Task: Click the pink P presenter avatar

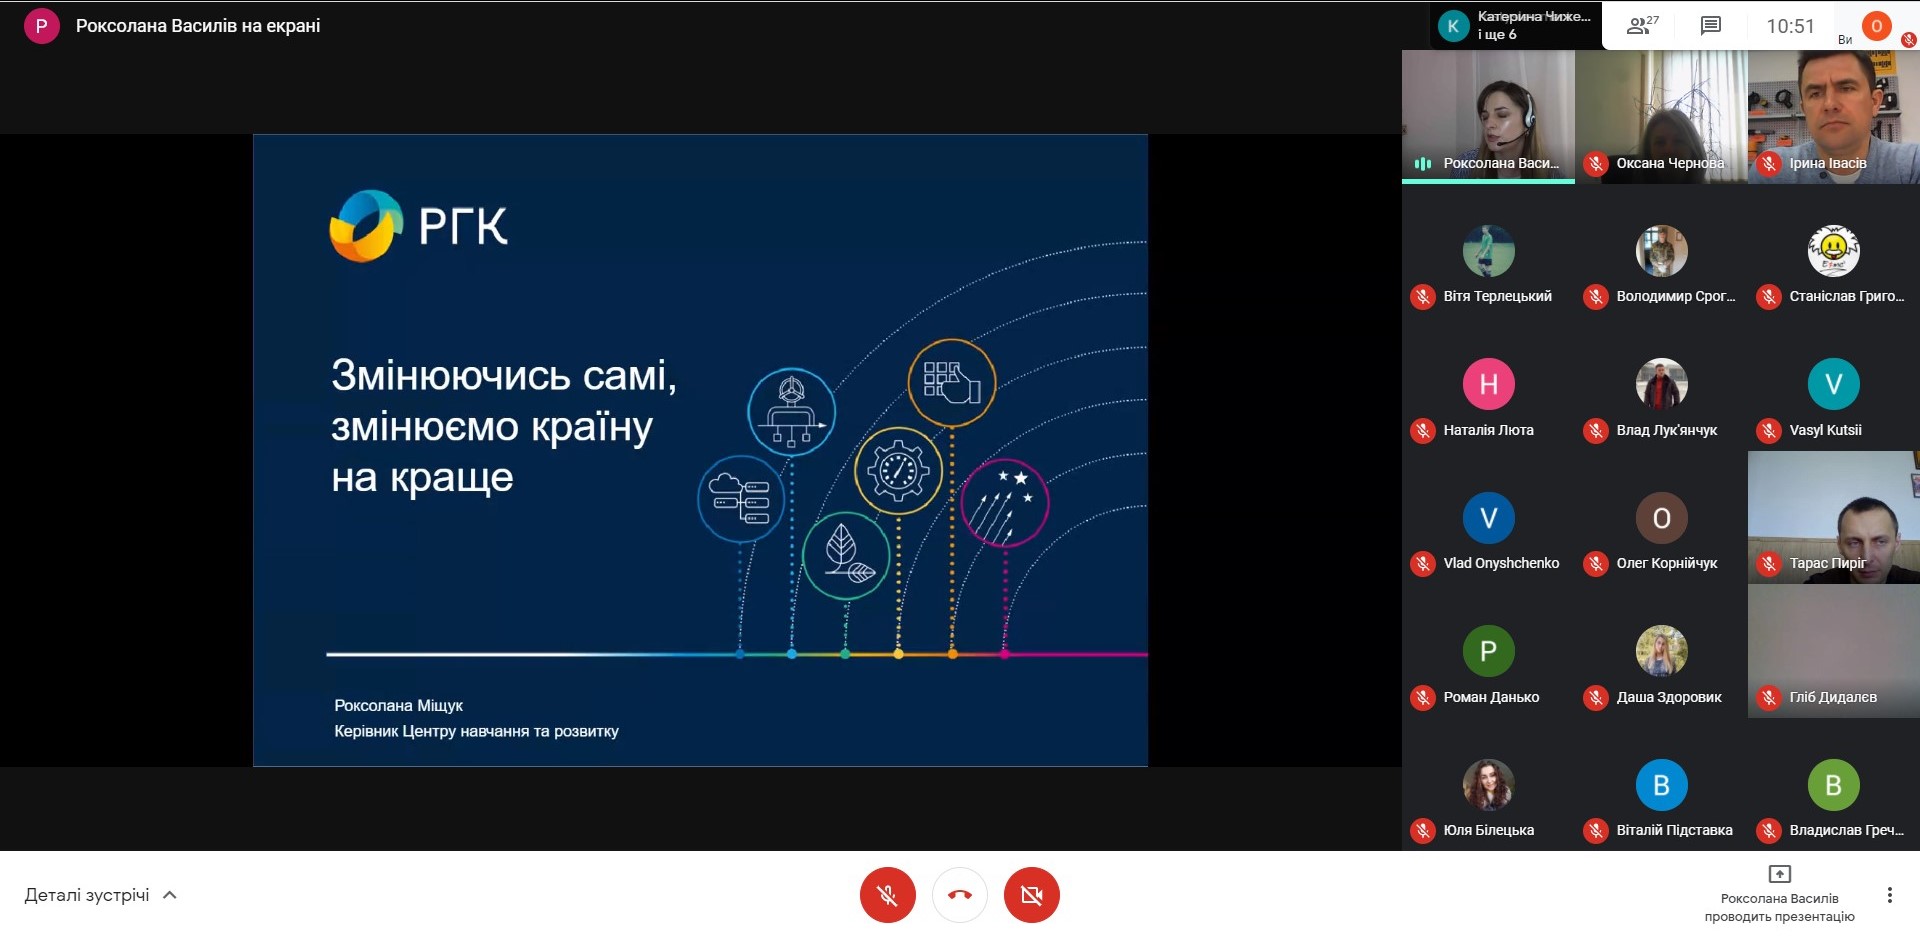Action: tap(41, 26)
